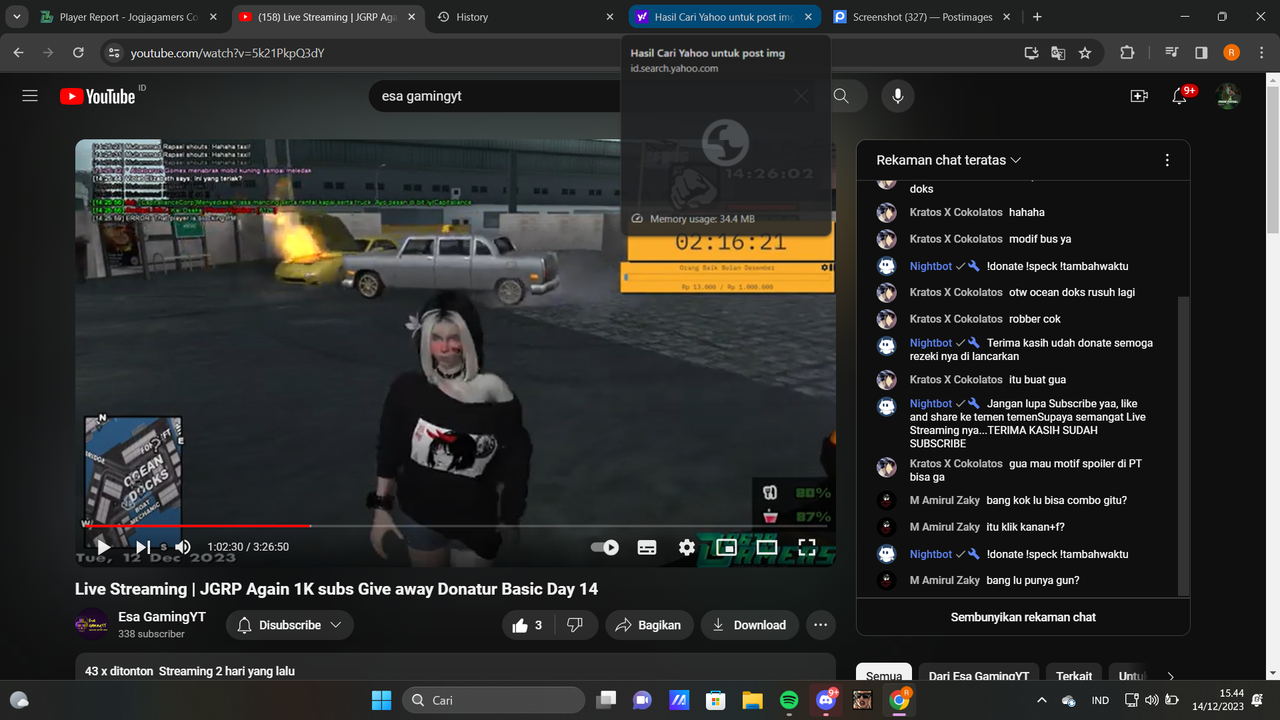Switch to the Screenshot (327) Postimages tab
The height and width of the screenshot is (720, 1280).
[922, 17]
